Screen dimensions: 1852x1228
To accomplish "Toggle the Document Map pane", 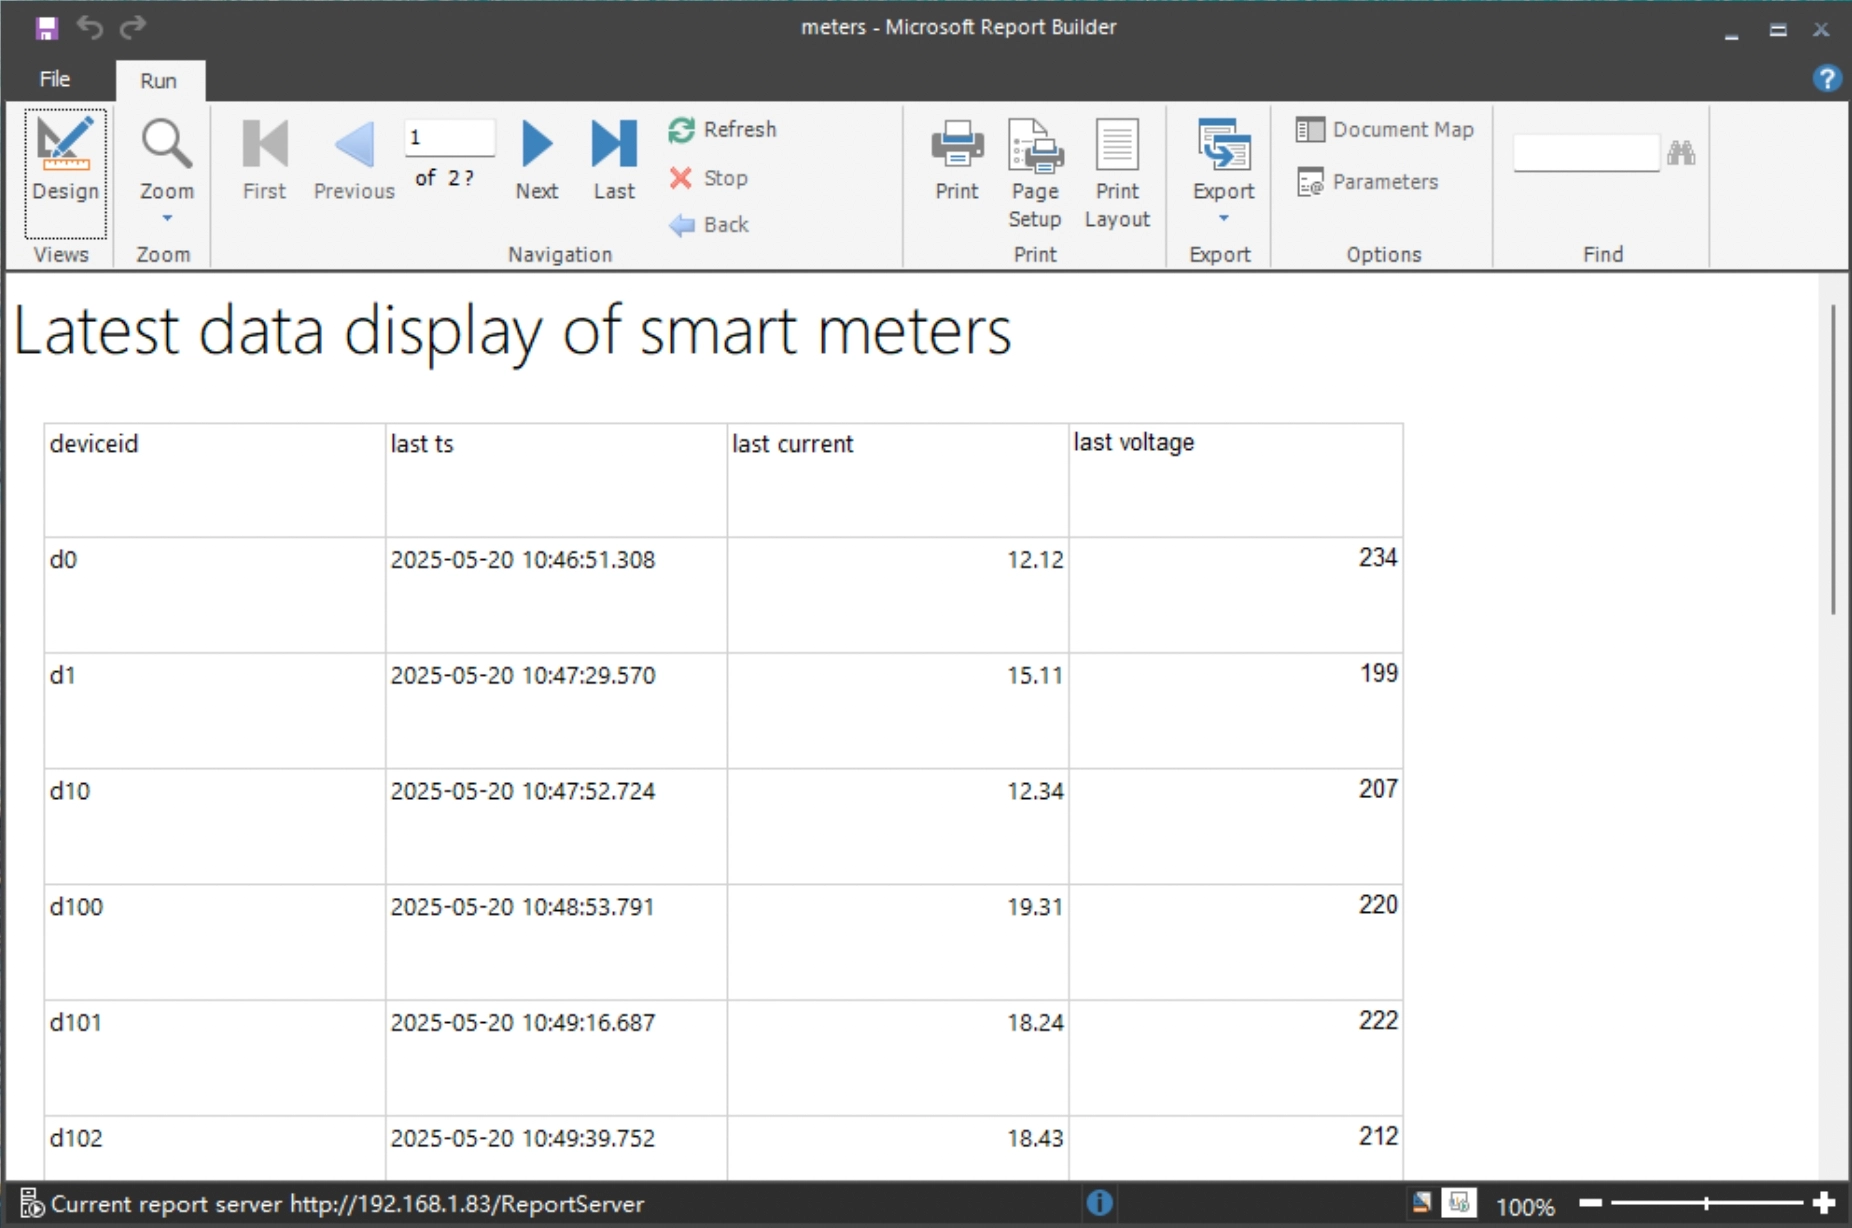I will click(1385, 130).
